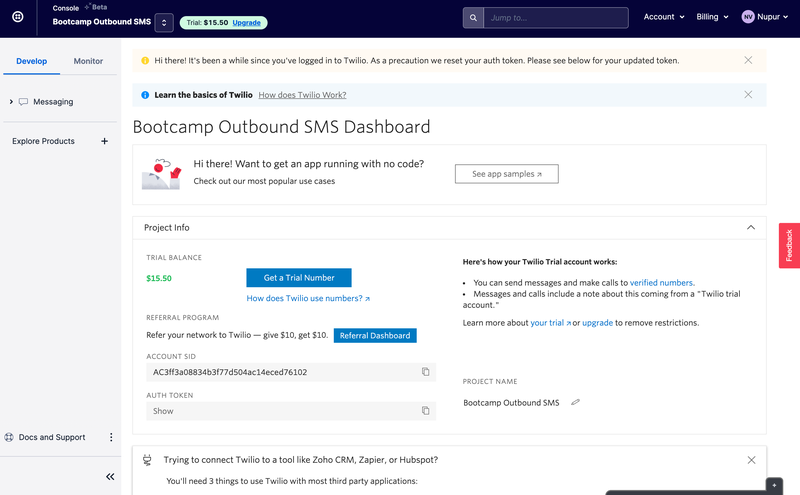Click the Account SID value field

point(291,373)
